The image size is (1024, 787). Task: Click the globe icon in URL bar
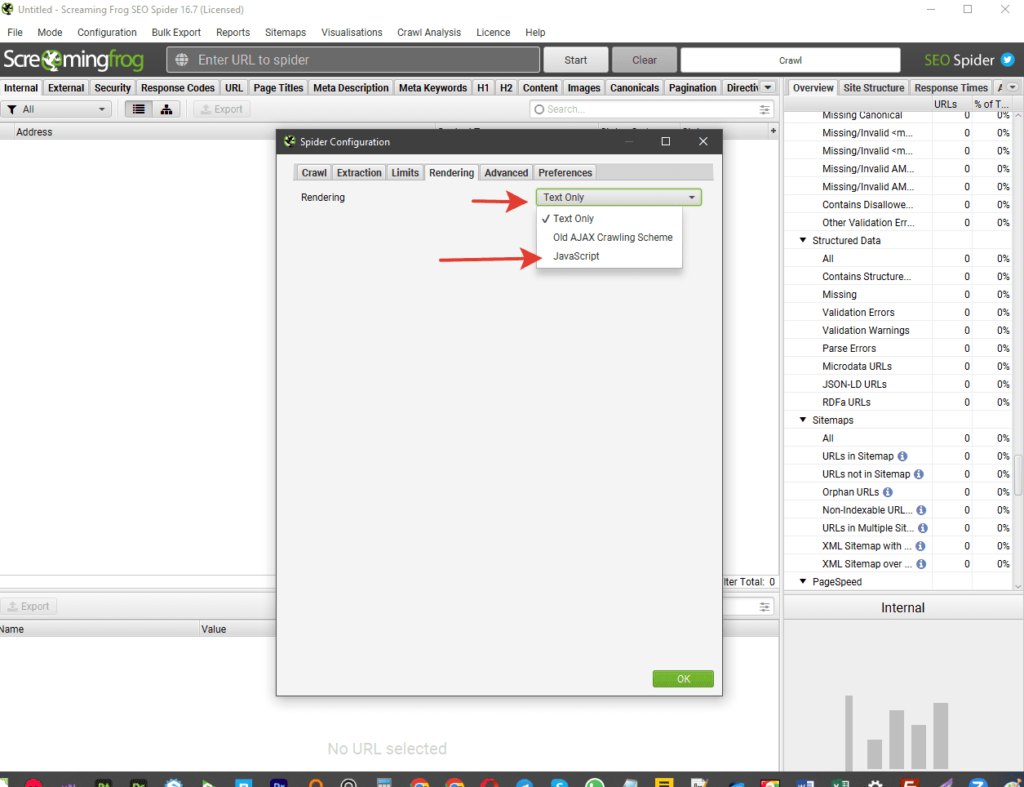[x=182, y=60]
